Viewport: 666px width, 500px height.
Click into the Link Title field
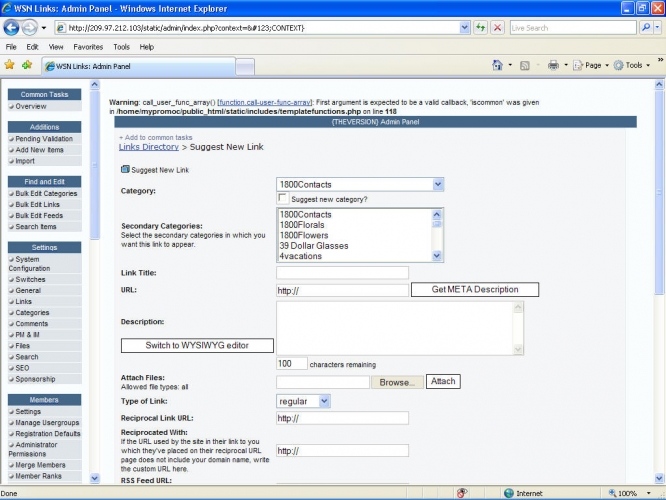click(342, 273)
